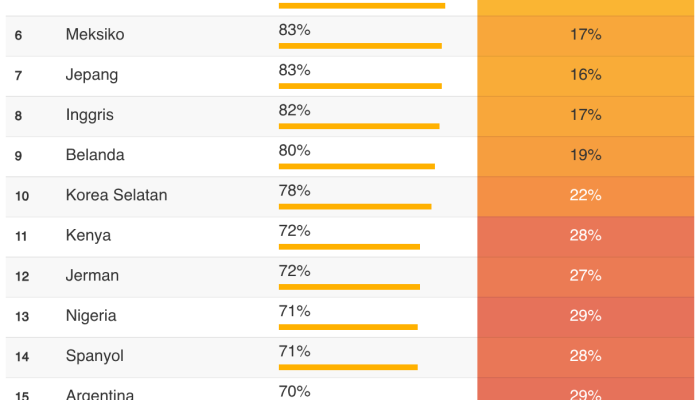Select the 16% colored cell for Jepang

point(586,75)
